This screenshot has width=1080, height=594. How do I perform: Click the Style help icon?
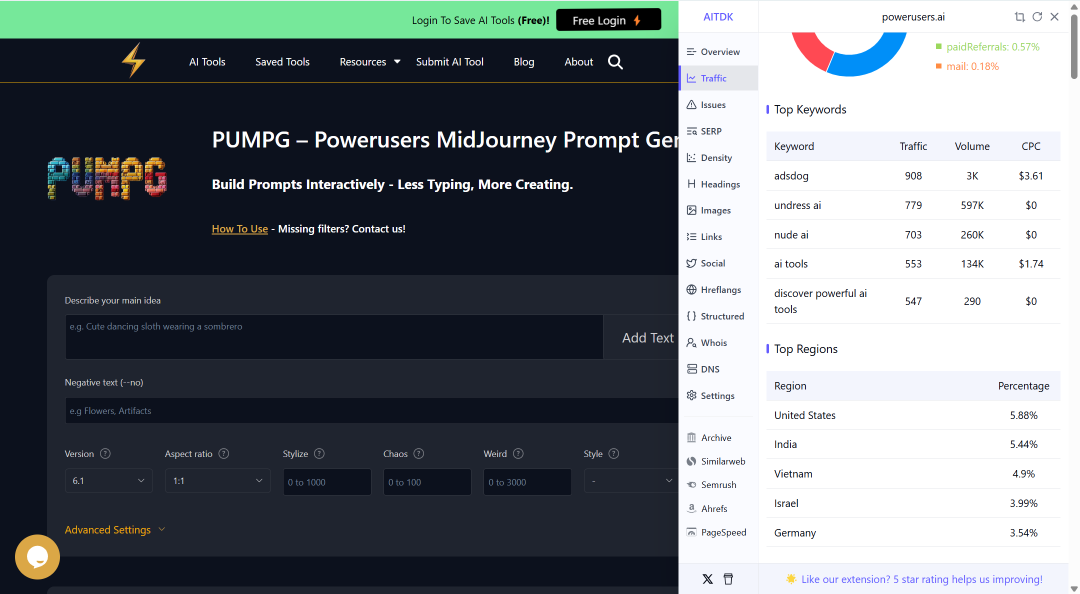[614, 453]
